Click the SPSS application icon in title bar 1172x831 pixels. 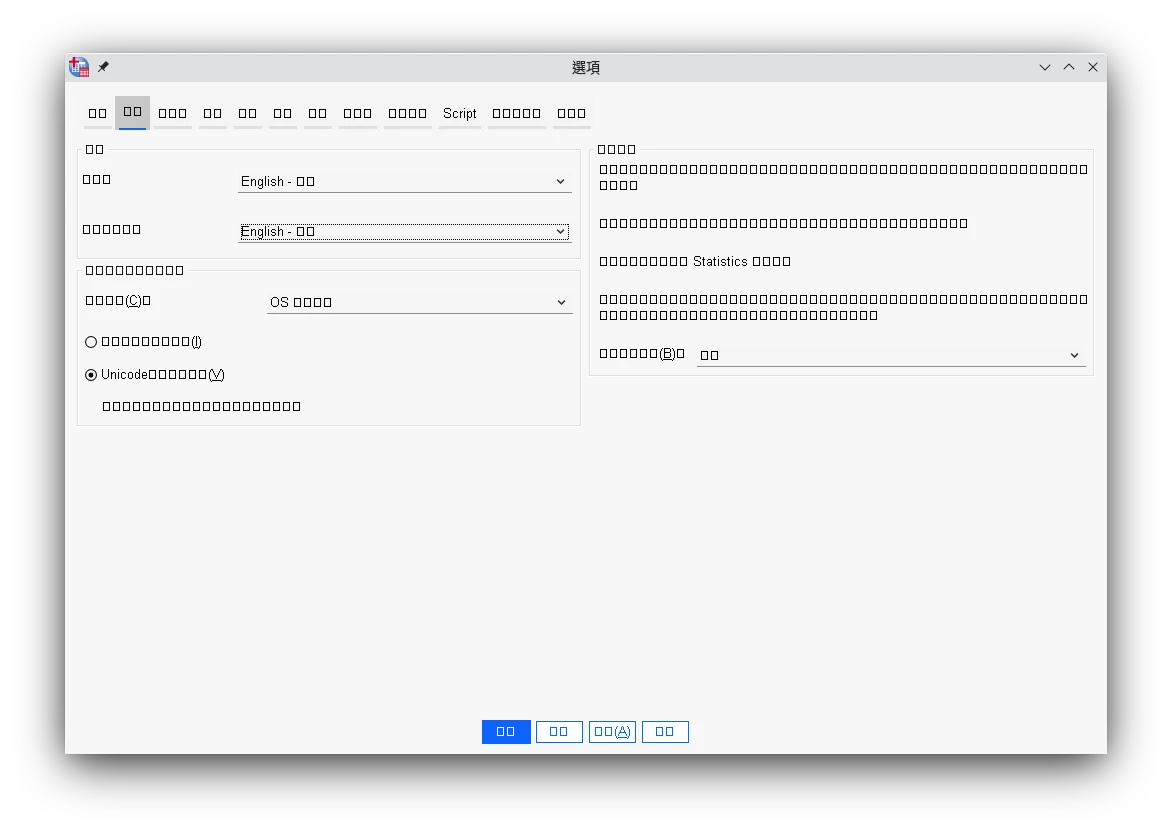click(79, 67)
